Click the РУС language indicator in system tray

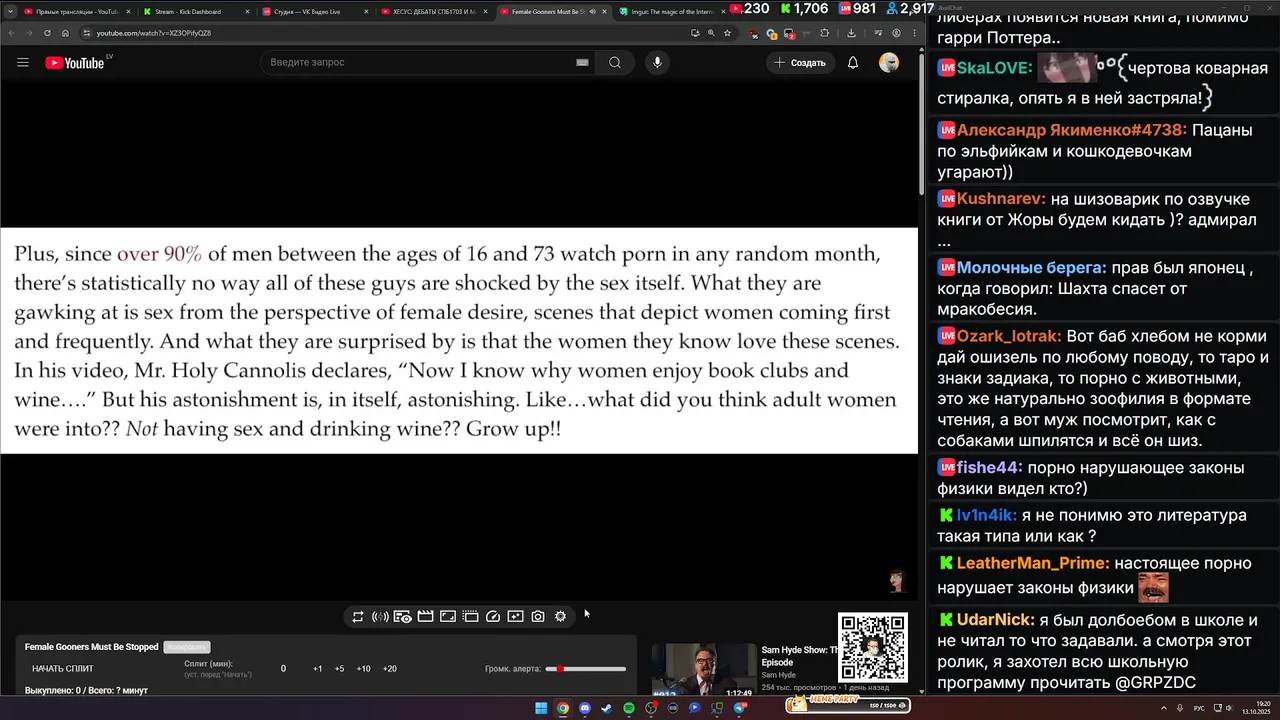pos(1199,708)
